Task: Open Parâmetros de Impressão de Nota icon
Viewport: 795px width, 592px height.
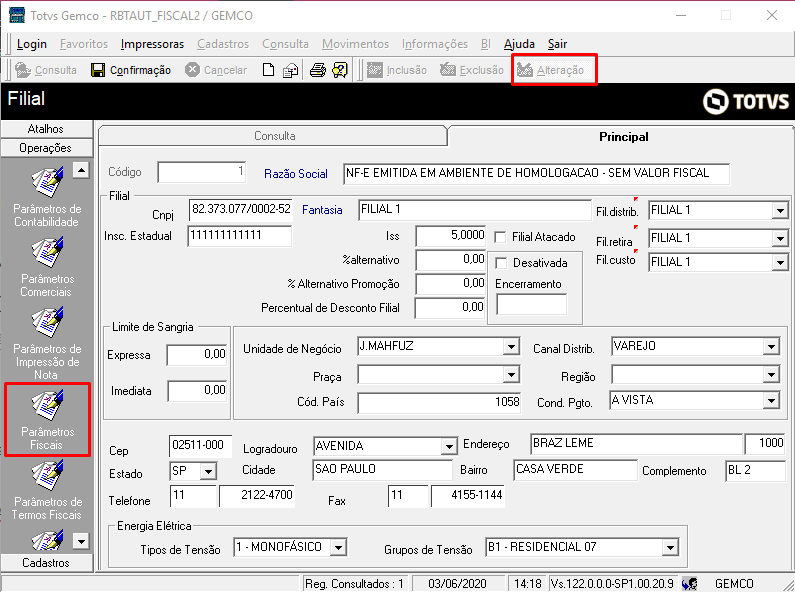Action: click(x=47, y=322)
